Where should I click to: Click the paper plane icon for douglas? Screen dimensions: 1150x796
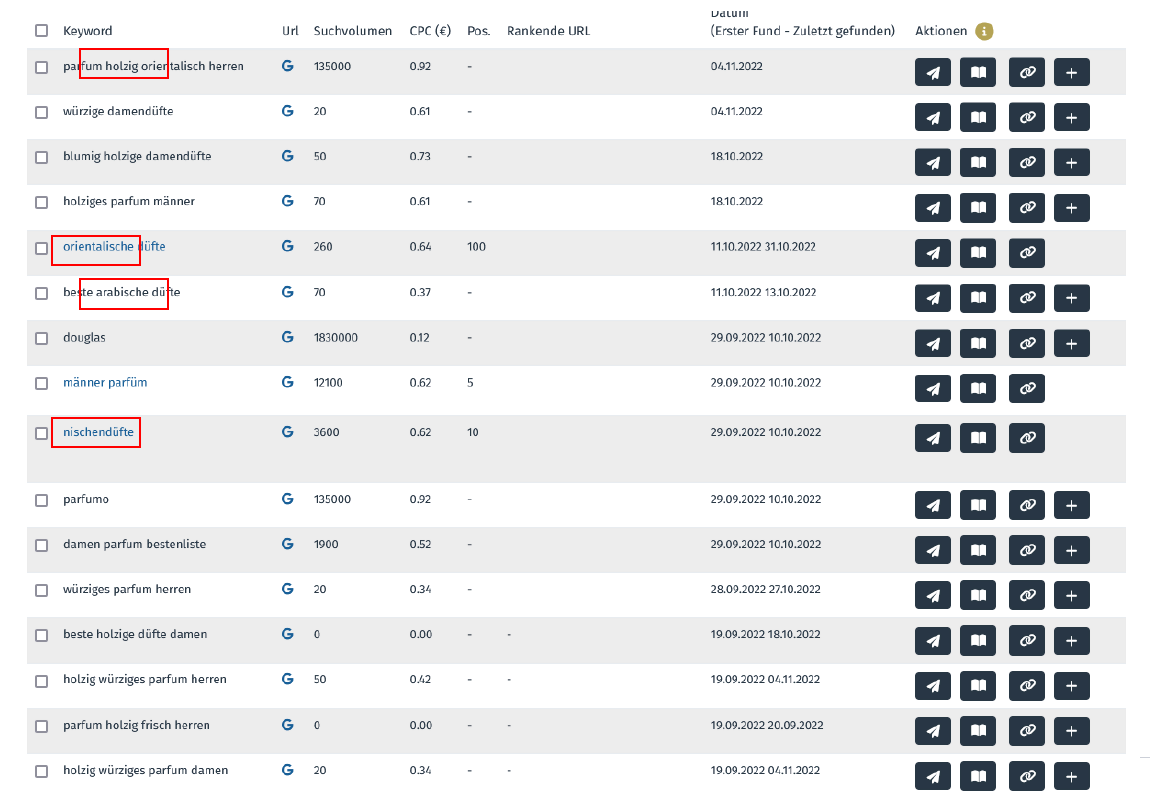(x=933, y=343)
